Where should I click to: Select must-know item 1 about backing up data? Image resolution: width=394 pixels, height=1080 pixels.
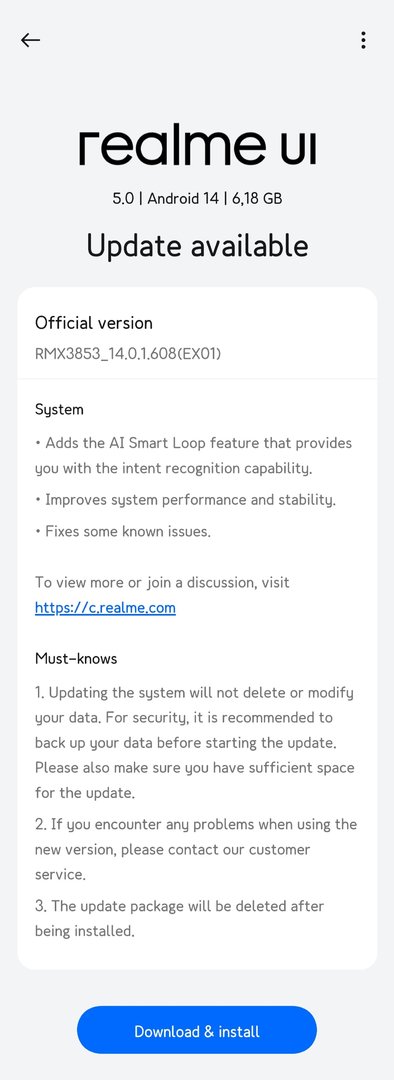(x=194, y=742)
